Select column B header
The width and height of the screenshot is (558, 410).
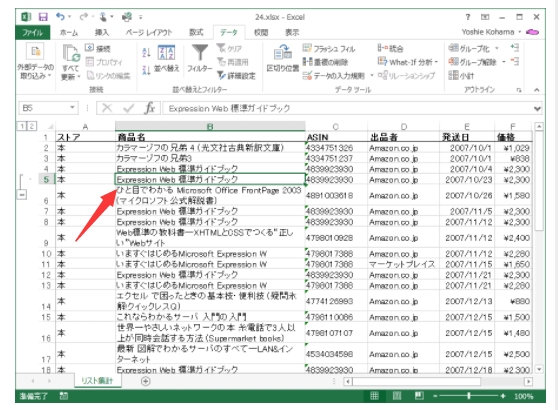coord(210,126)
